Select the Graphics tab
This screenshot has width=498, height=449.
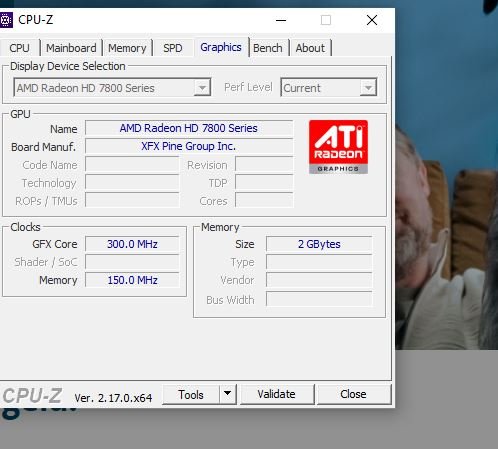[x=221, y=47]
